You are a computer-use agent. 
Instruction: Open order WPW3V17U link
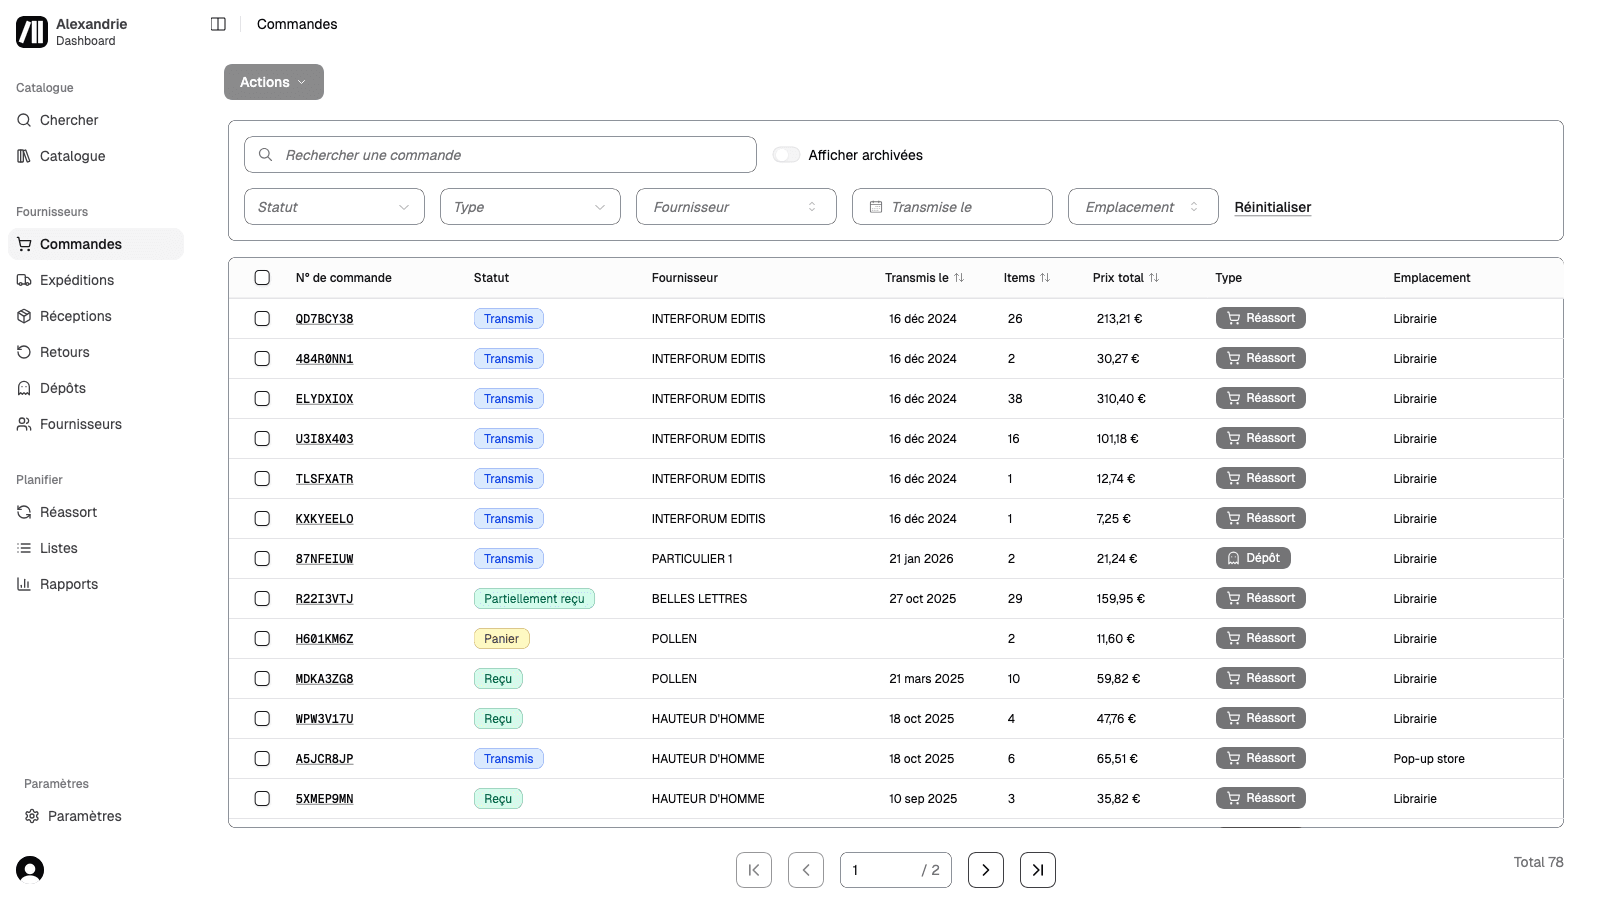324,719
